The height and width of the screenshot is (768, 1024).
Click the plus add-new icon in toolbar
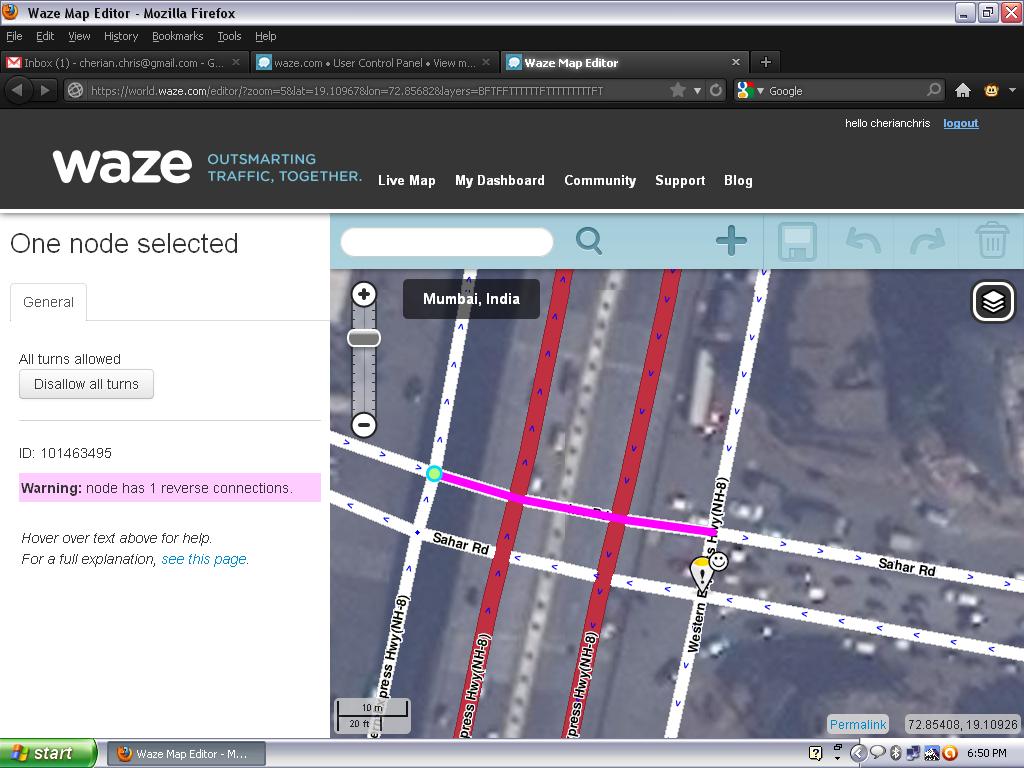click(x=731, y=241)
